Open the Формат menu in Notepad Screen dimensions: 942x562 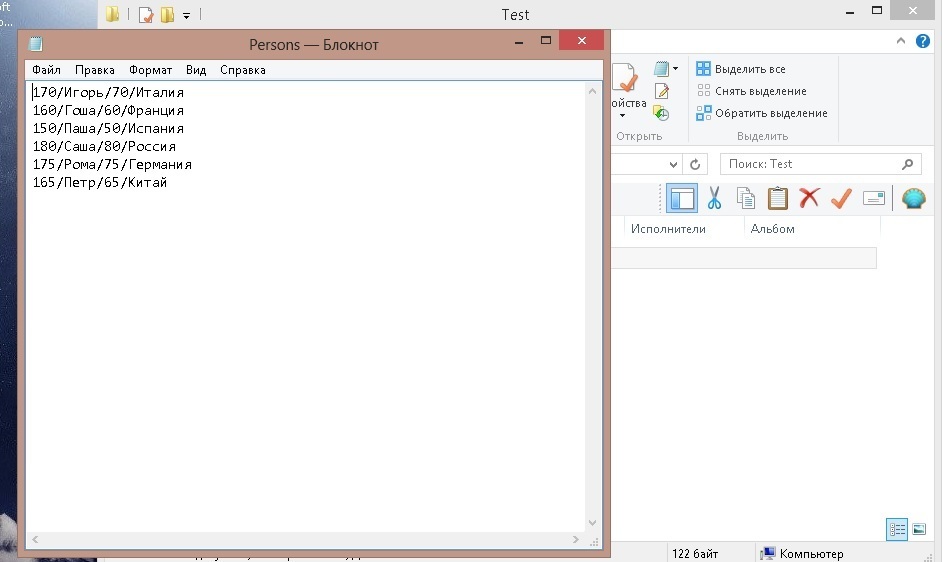pos(150,70)
